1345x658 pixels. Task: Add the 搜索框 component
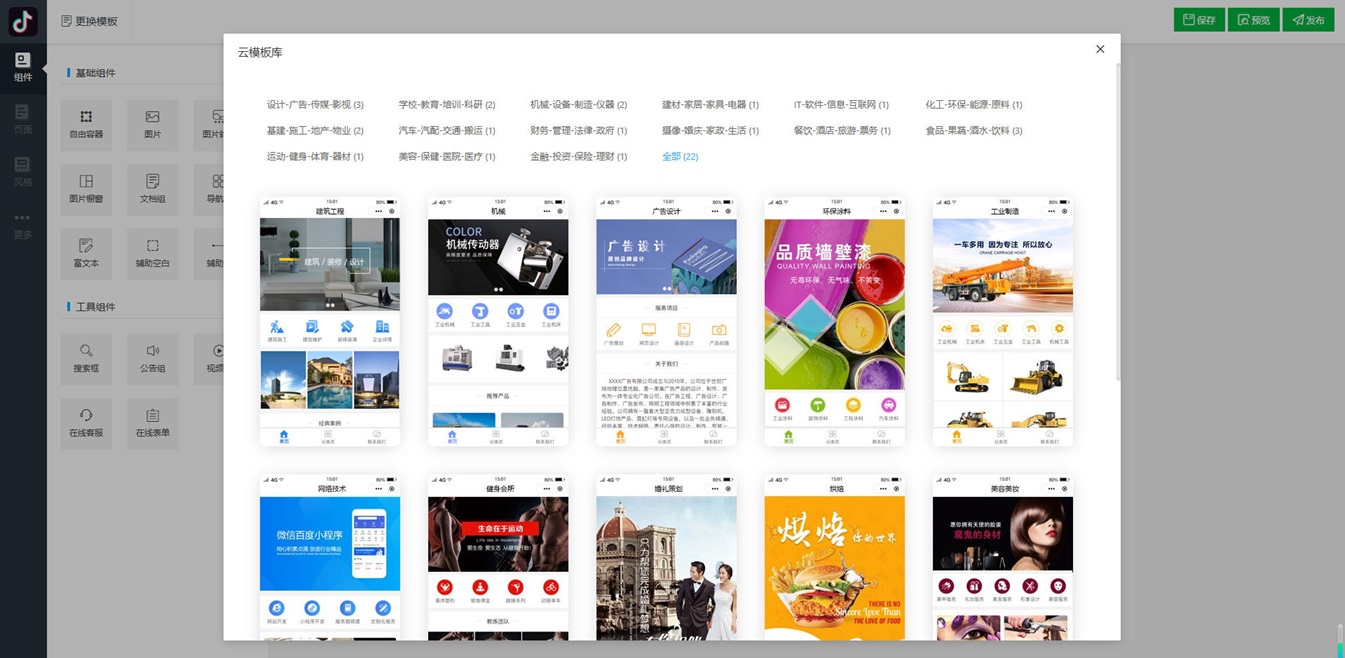86,359
